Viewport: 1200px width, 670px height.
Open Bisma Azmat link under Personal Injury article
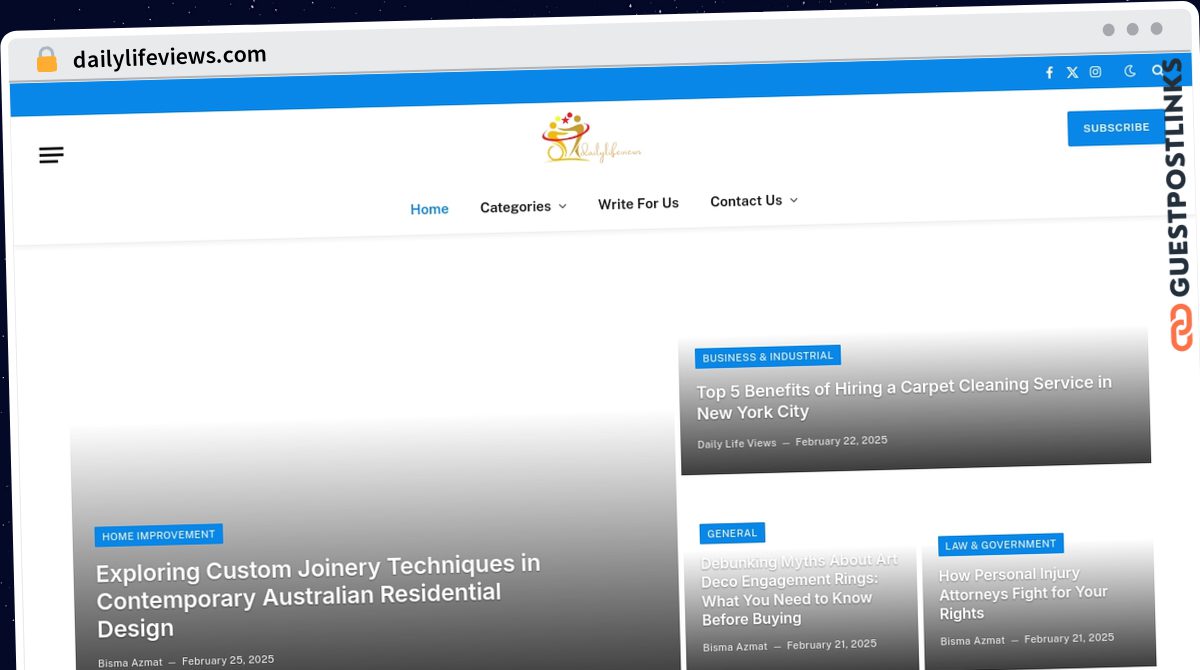pos(973,641)
